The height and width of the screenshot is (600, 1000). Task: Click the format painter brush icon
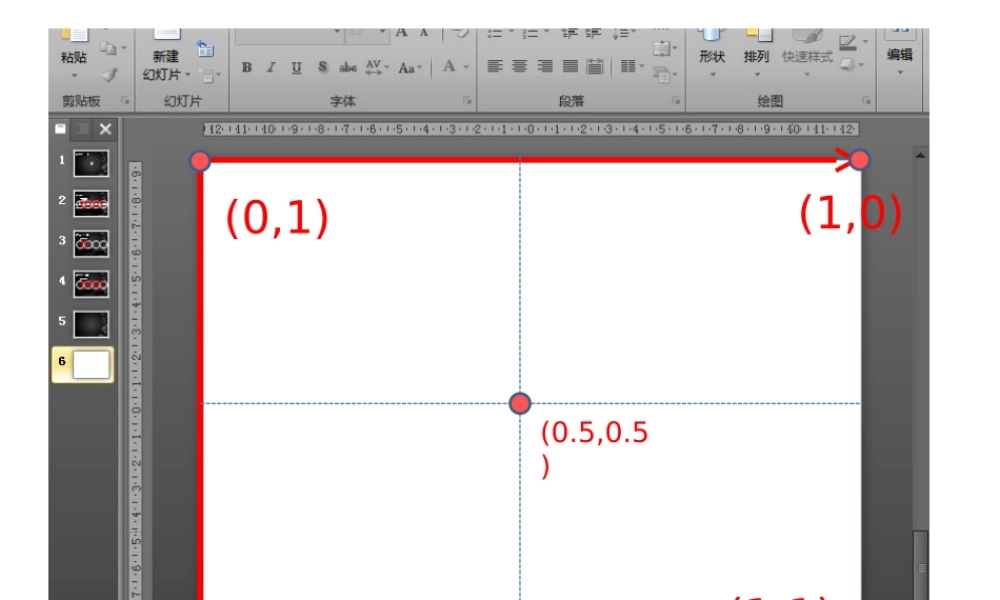pyautogui.click(x=110, y=74)
